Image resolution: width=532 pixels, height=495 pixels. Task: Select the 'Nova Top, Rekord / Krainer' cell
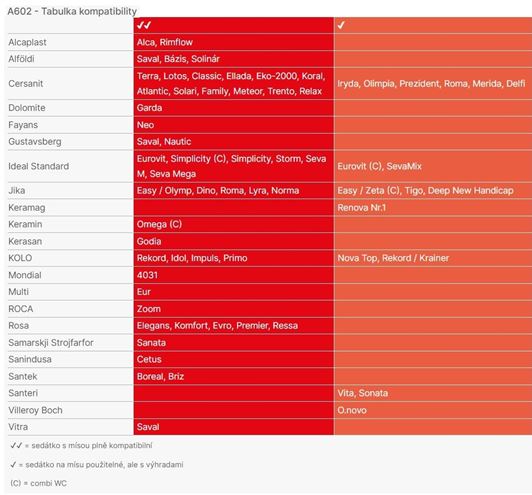tap(433, 258)
